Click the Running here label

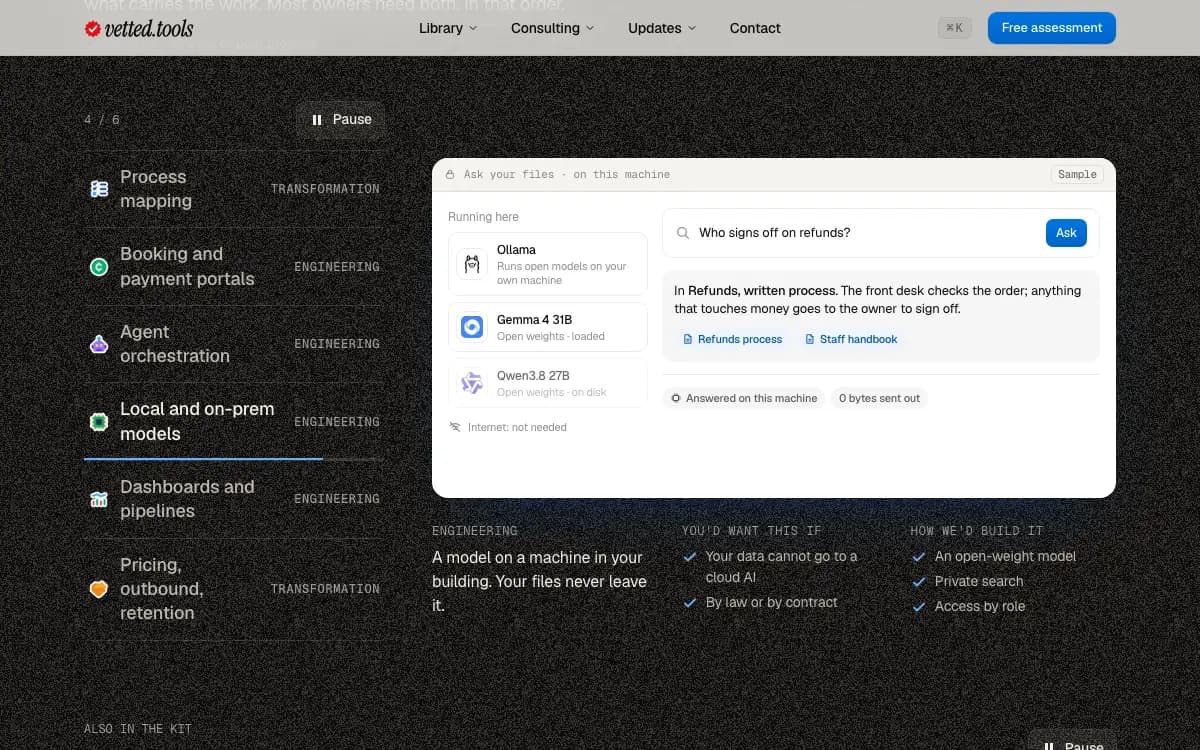pos(483,217)
